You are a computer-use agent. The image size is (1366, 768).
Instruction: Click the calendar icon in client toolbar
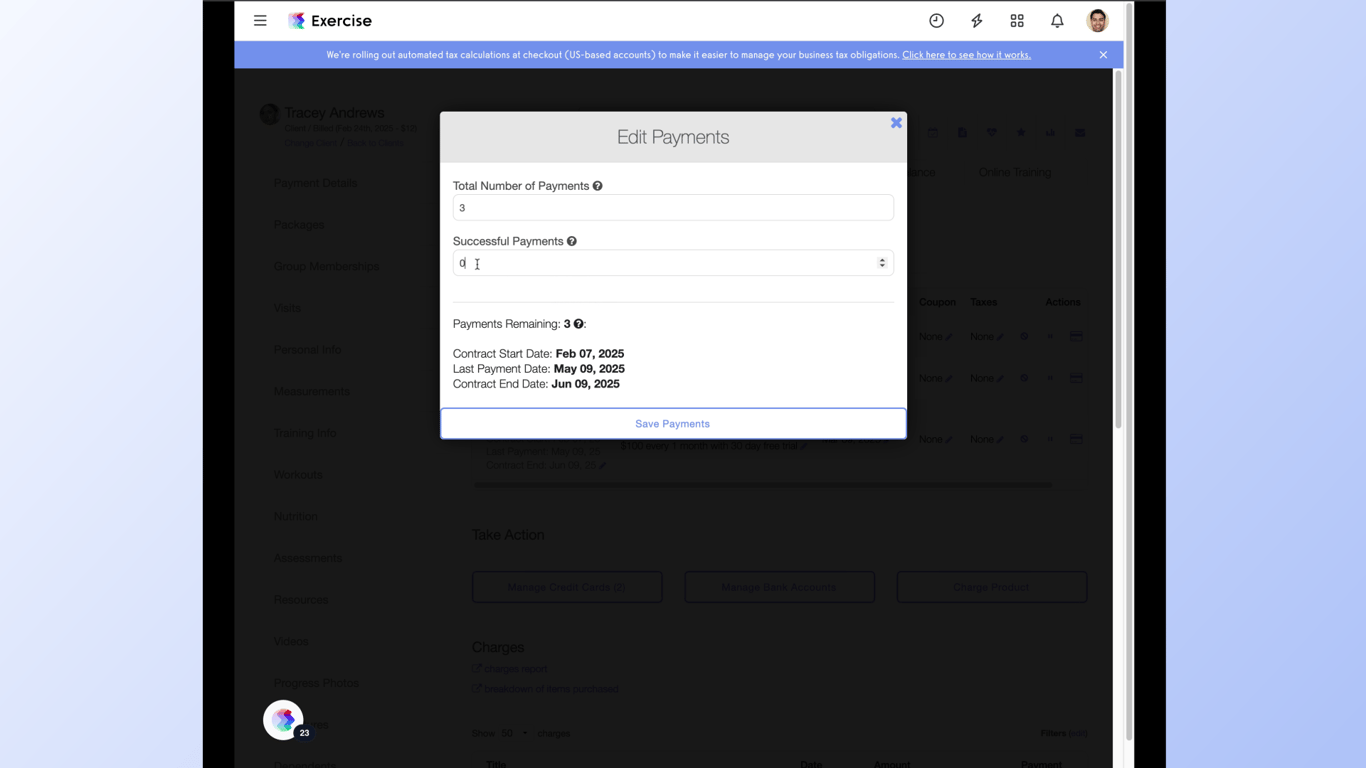(932, 132)
